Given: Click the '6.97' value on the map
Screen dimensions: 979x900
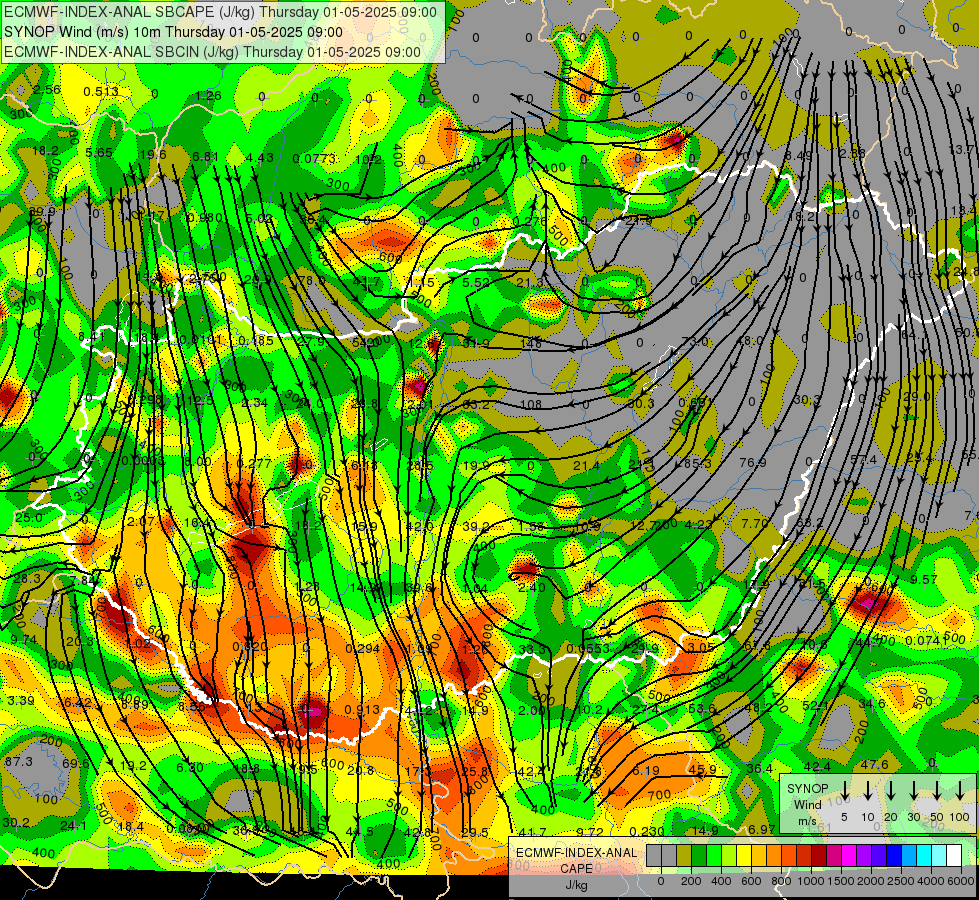Looking at the screenshot, I should 762,829.
